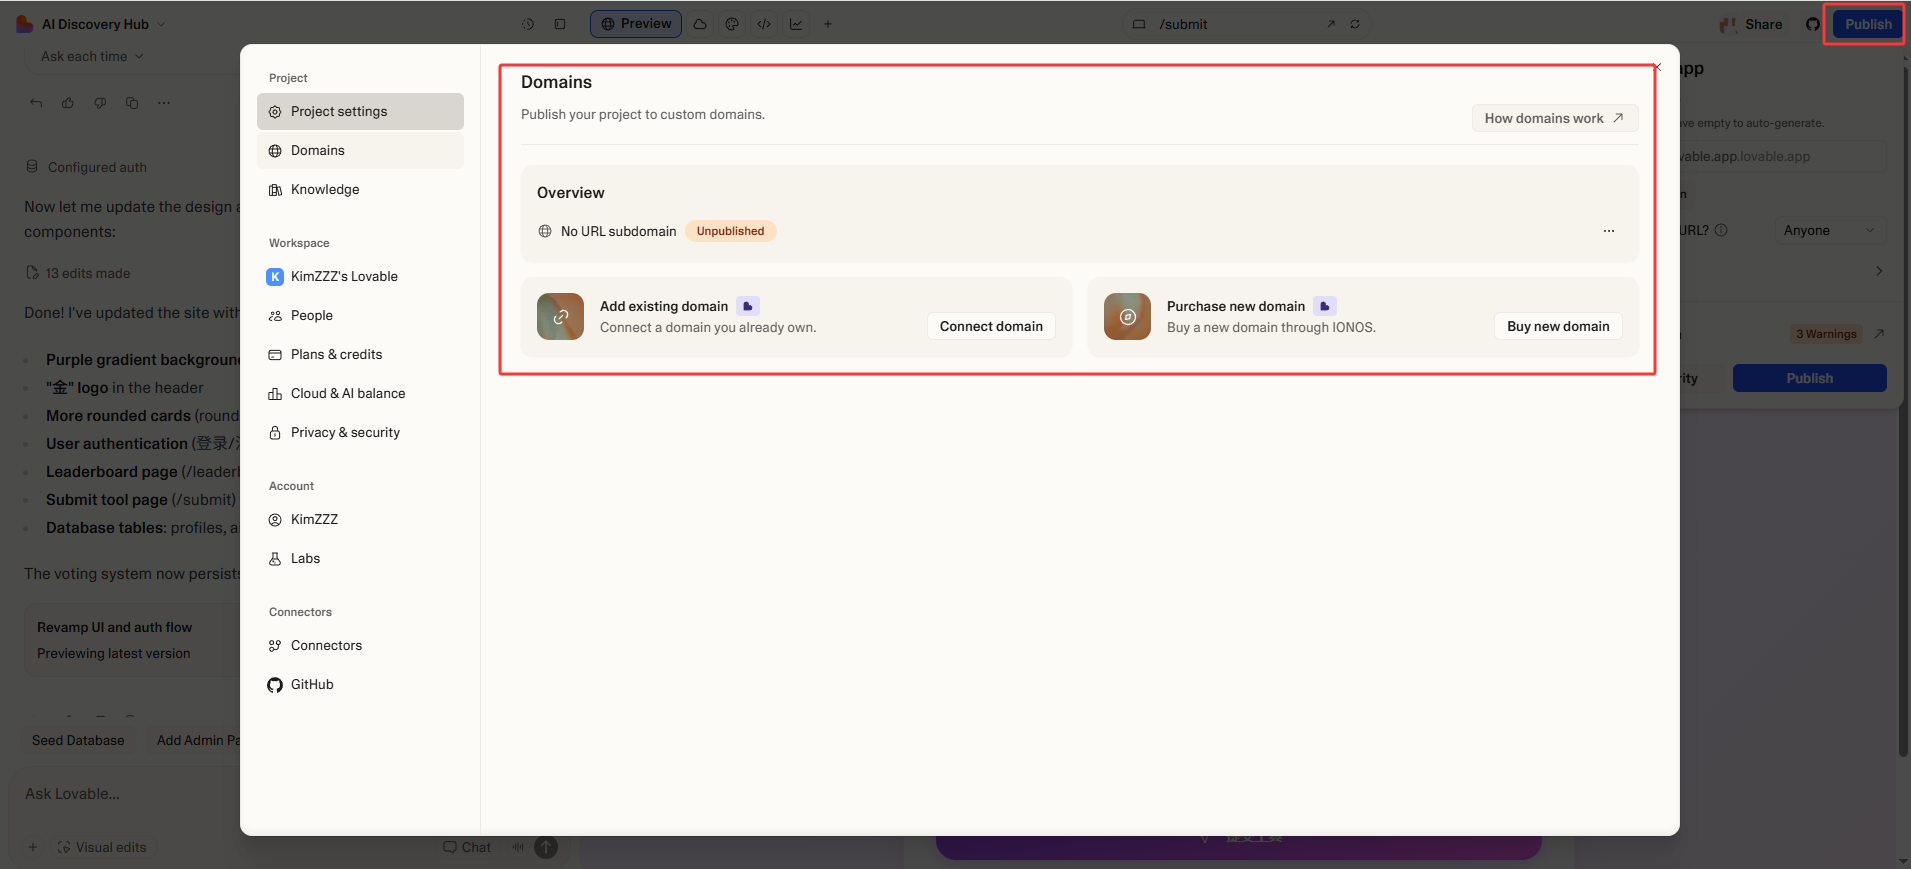The height and width of the screenshot is (869, 1911).
Task: Click the Buy new domain button
Action: click(x=1558, y=326)
